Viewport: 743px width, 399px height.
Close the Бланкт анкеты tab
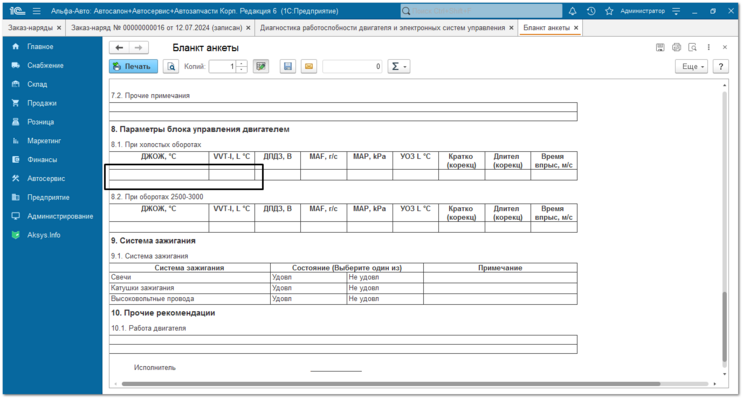(576, 28)
